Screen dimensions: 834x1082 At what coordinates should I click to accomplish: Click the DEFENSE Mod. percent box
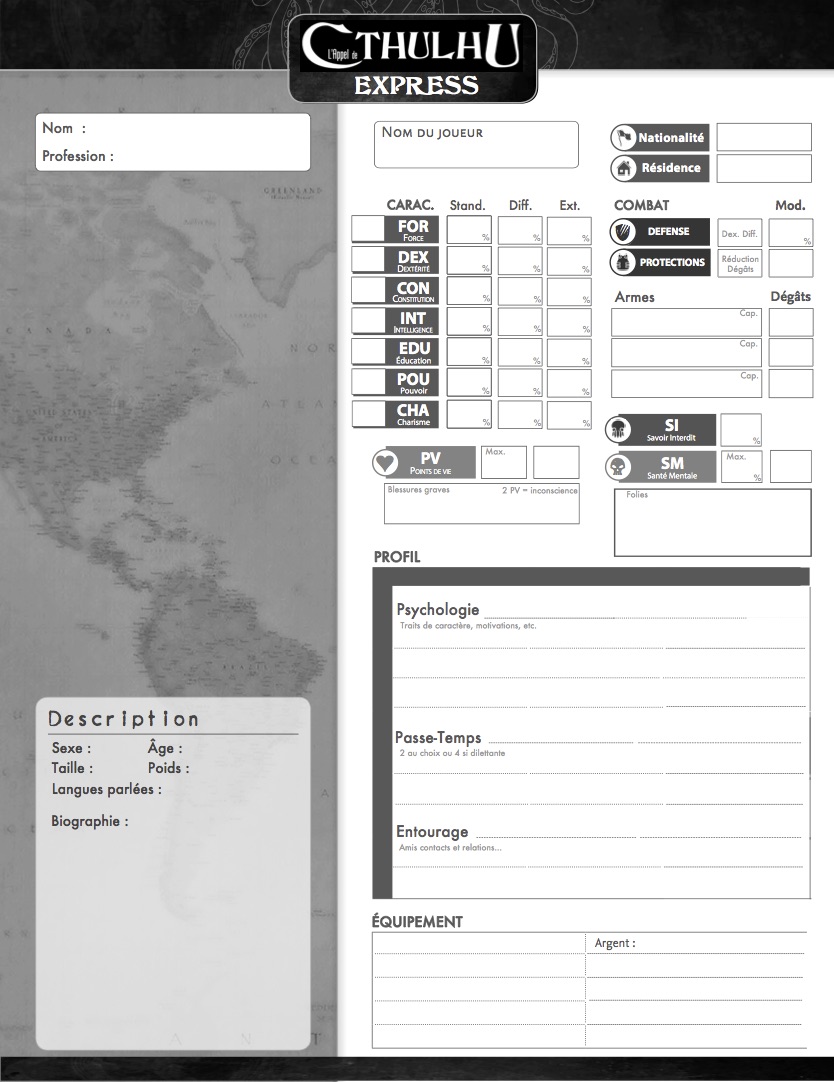click(x=791, y=233)
